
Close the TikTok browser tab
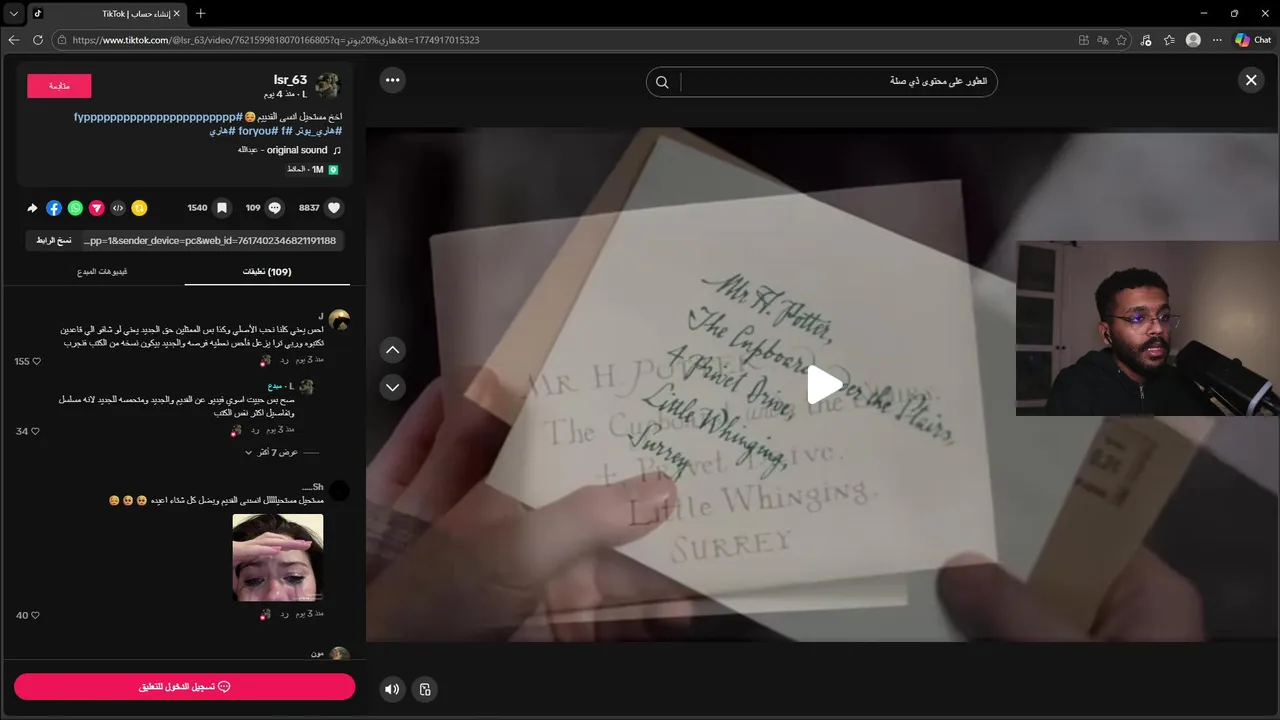[177, 14]
